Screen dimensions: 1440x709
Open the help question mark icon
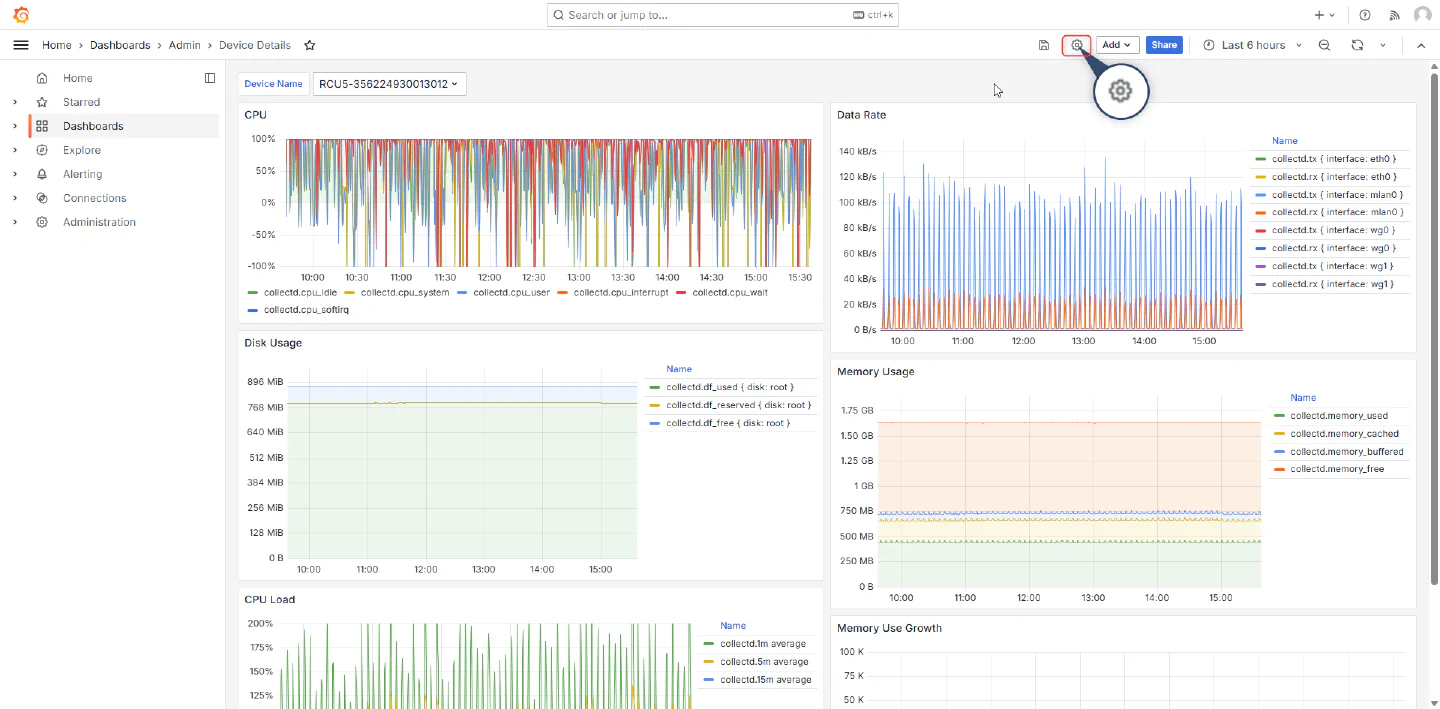click(1365, 15)
